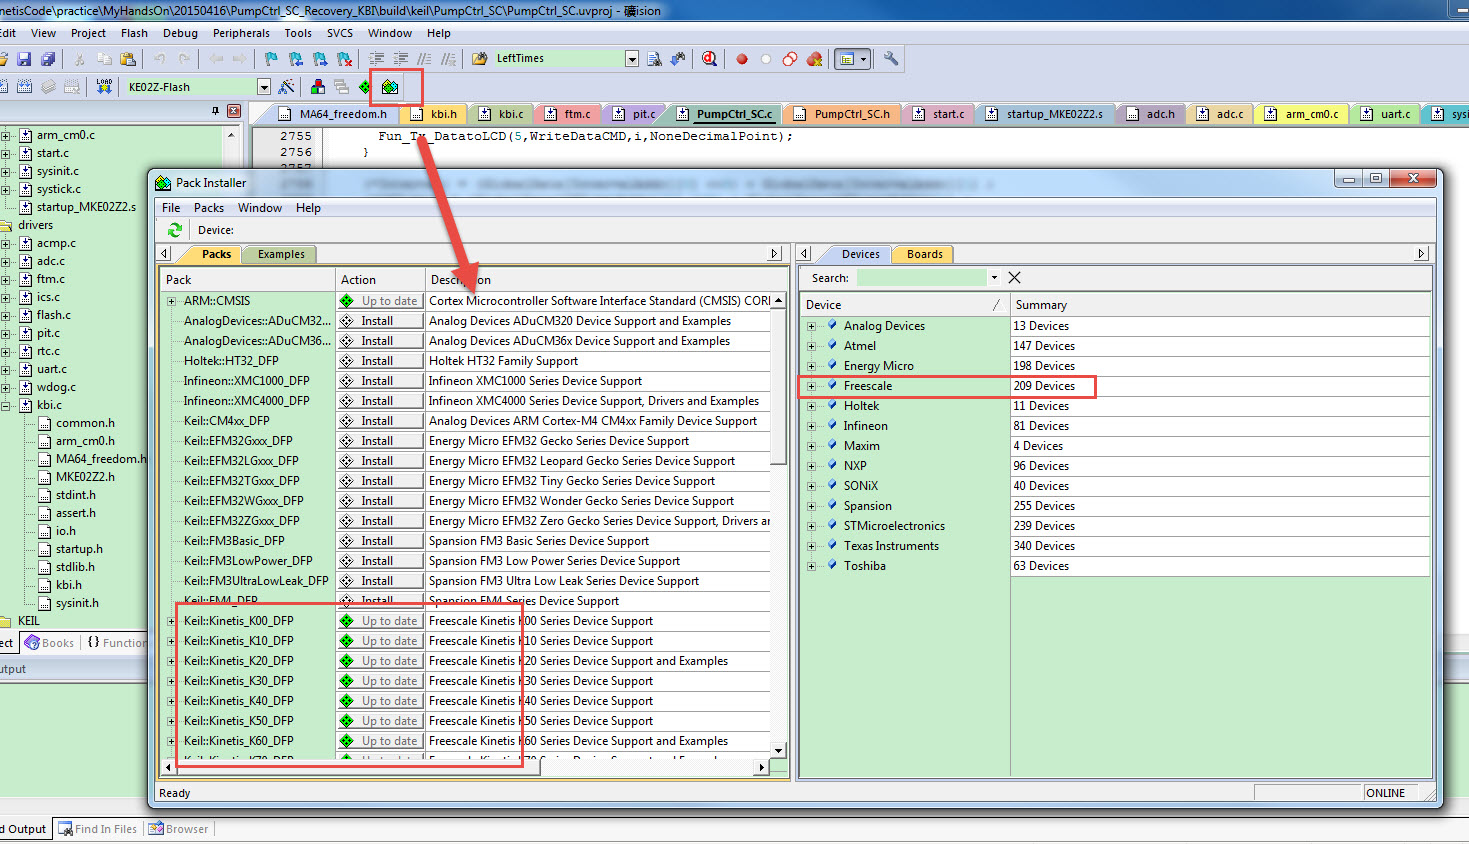Click the Paste clipboard icon
Viewport: 1469px width, 844px height.
127,59
